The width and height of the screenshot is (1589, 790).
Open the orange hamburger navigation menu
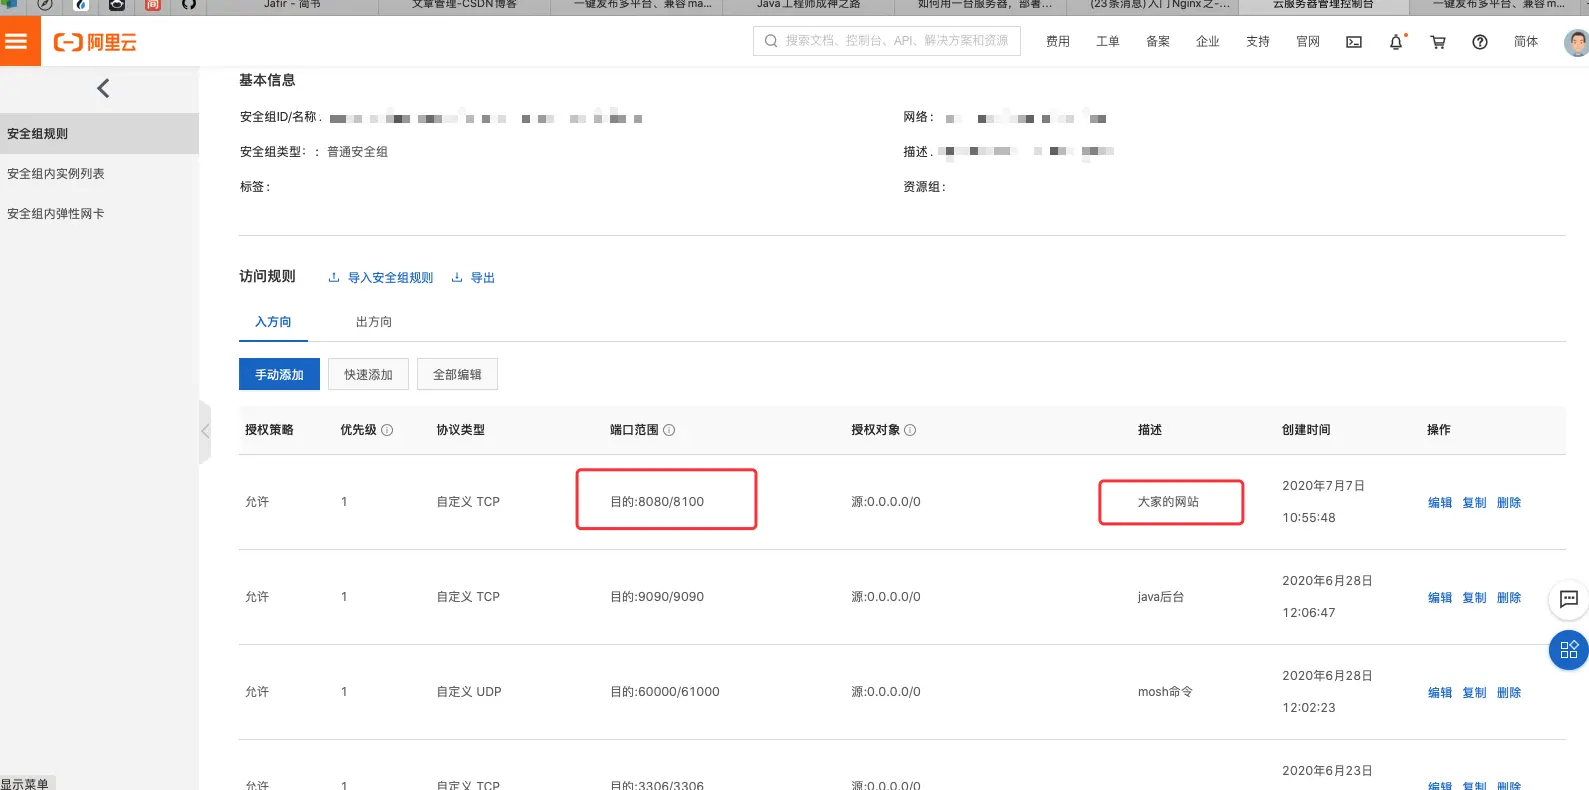[x=17, y=41]
